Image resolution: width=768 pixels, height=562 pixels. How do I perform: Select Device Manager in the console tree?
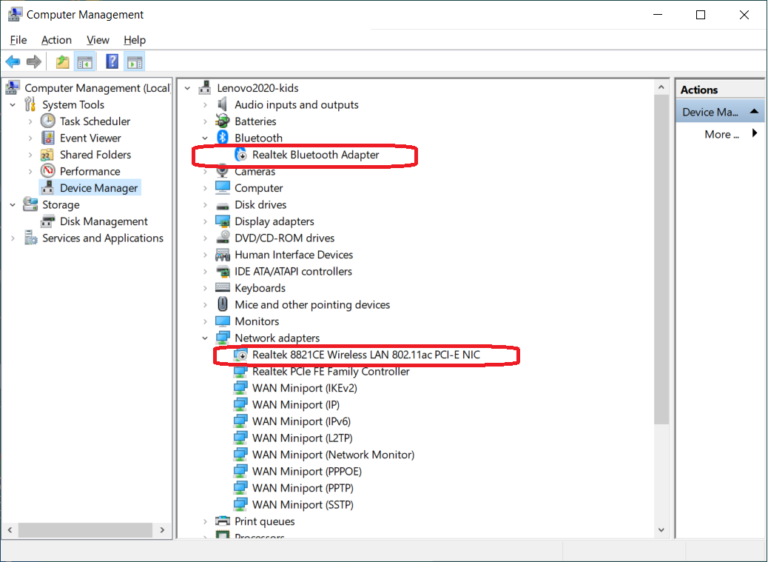click(x=98, y=188)
